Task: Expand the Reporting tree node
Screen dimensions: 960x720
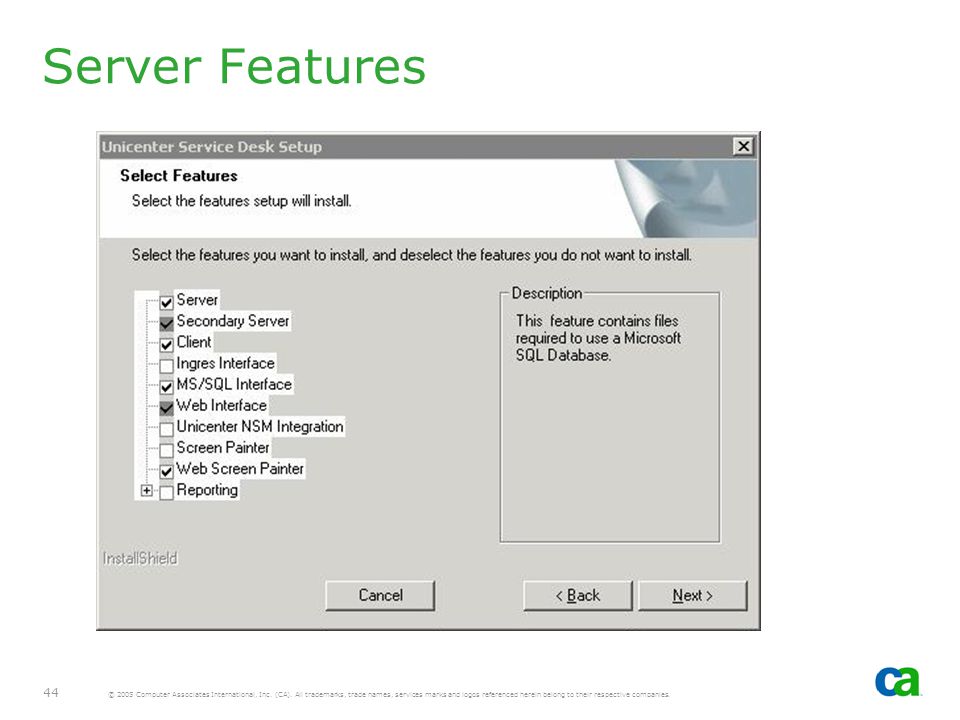Action: click(146, 490)
